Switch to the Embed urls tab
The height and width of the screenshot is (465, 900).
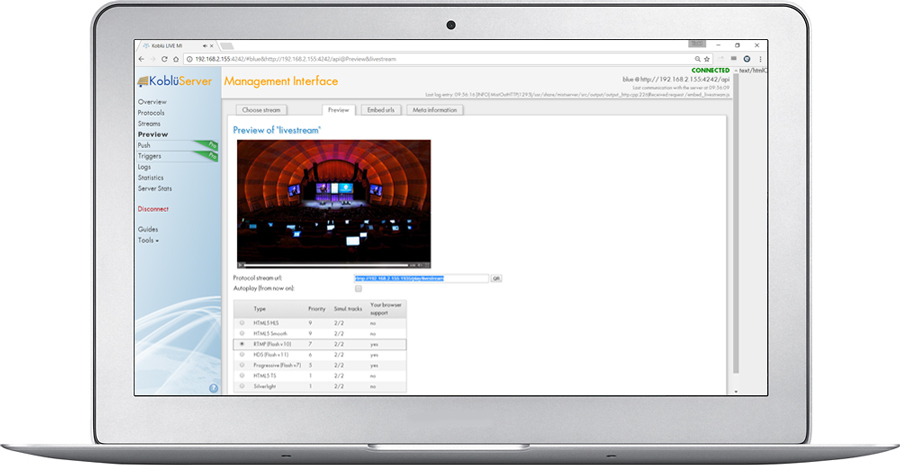tap(381, 110)
